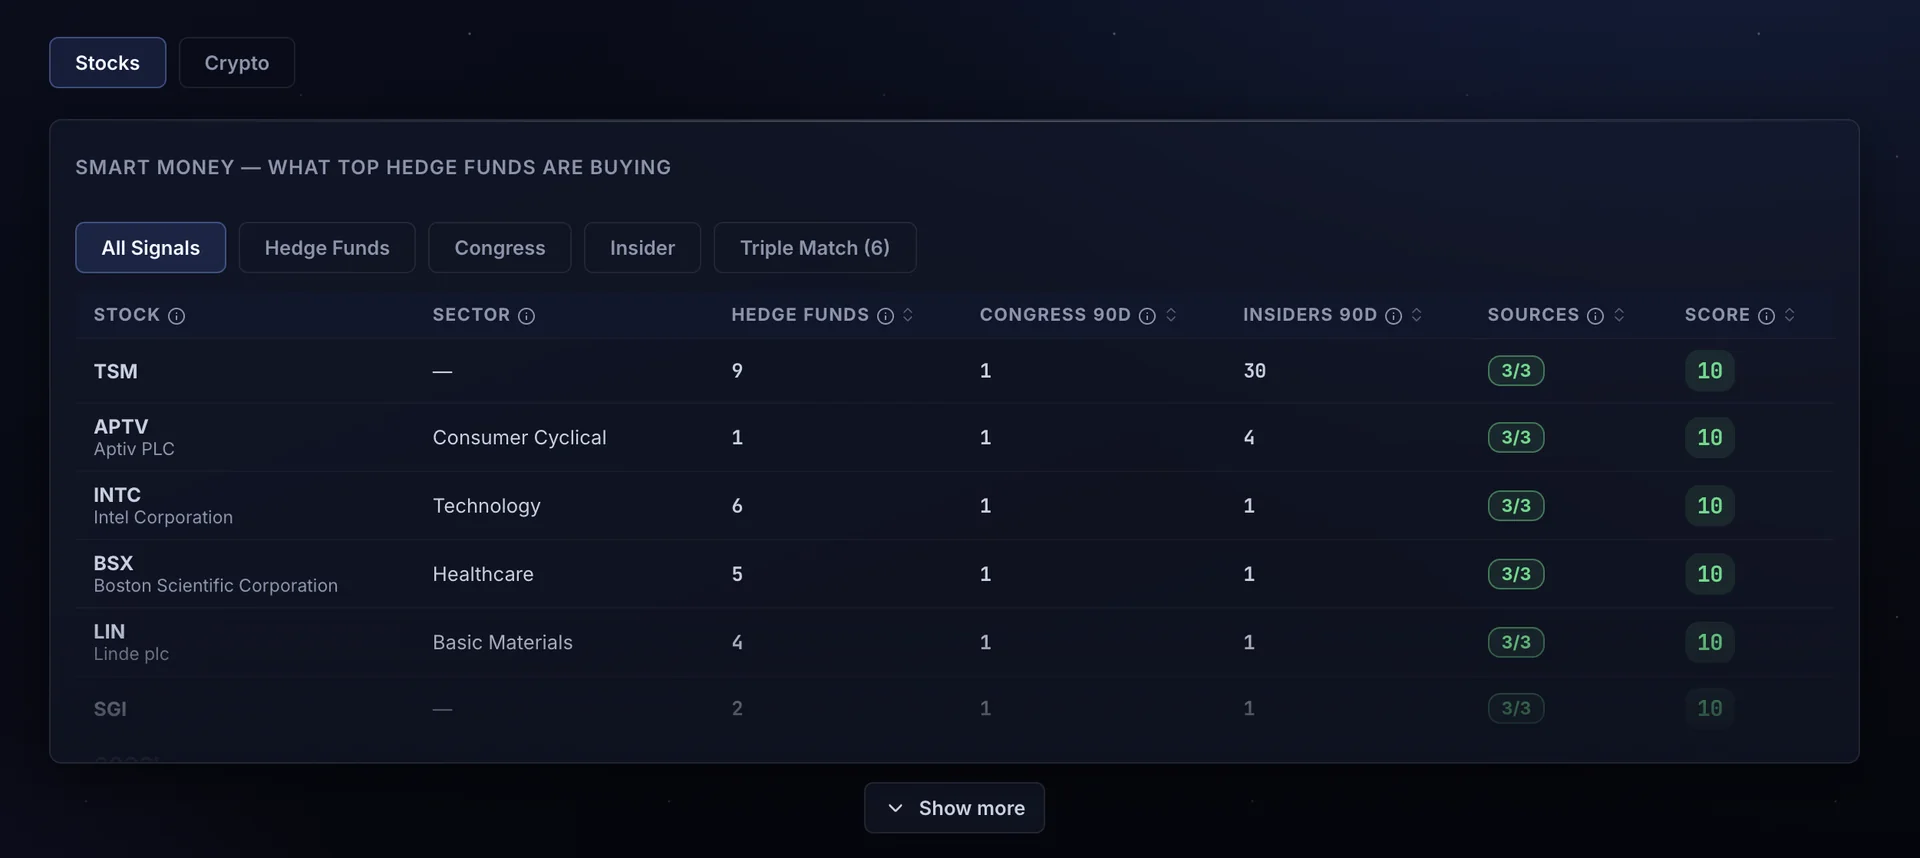This screenshot has height=858, width=1920.
Task: Switch to the Crypto tab
Action: click(237, 63)
